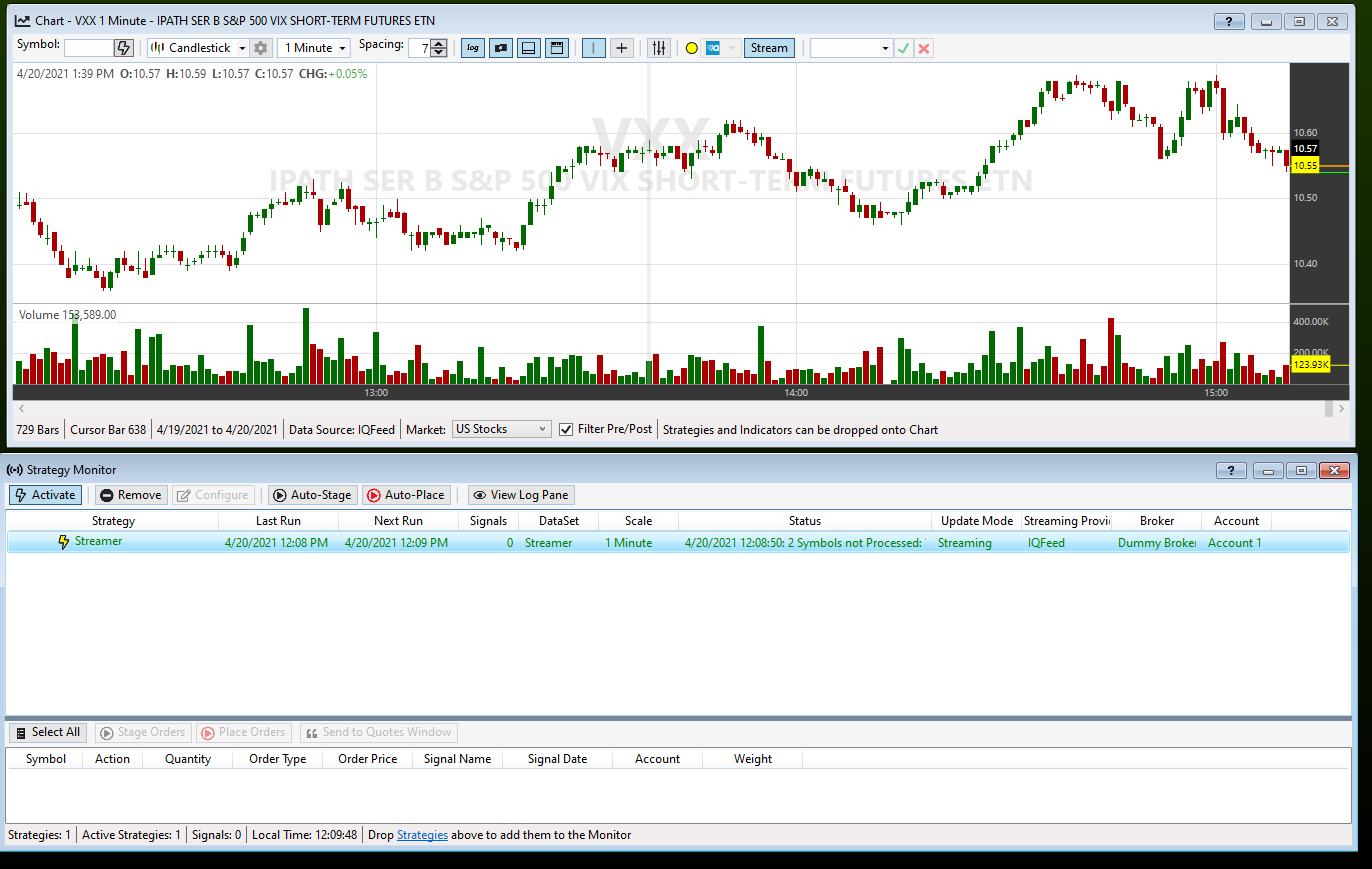Click the Broker column header
This screenshot has height=869, width=1372.
point(1157,521)
